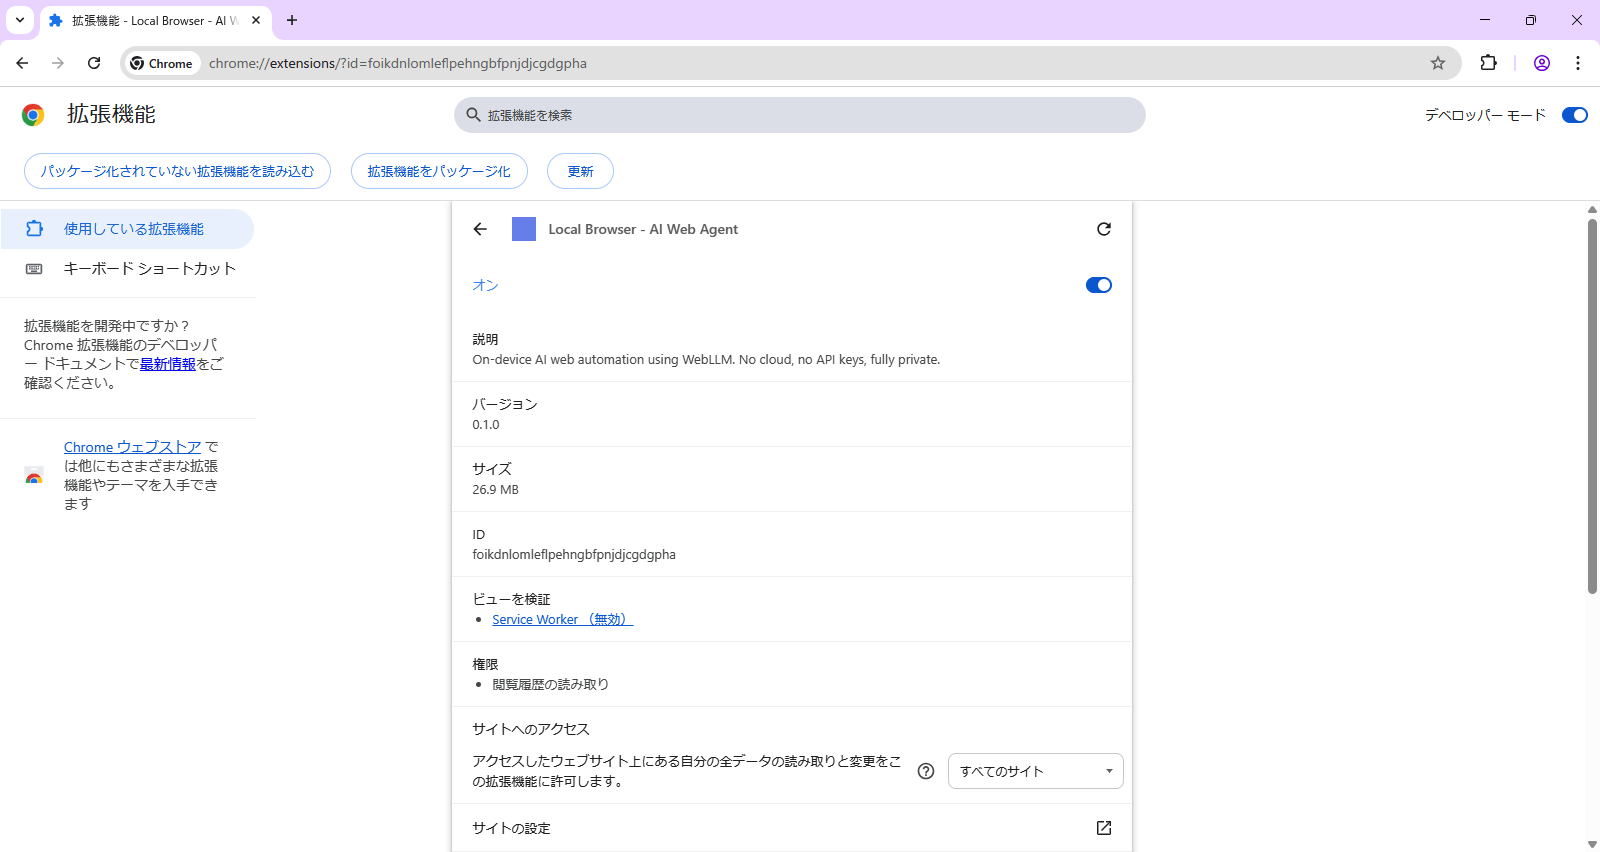
Task: Reload the page using browser refresh button
Action: [94, 63]
